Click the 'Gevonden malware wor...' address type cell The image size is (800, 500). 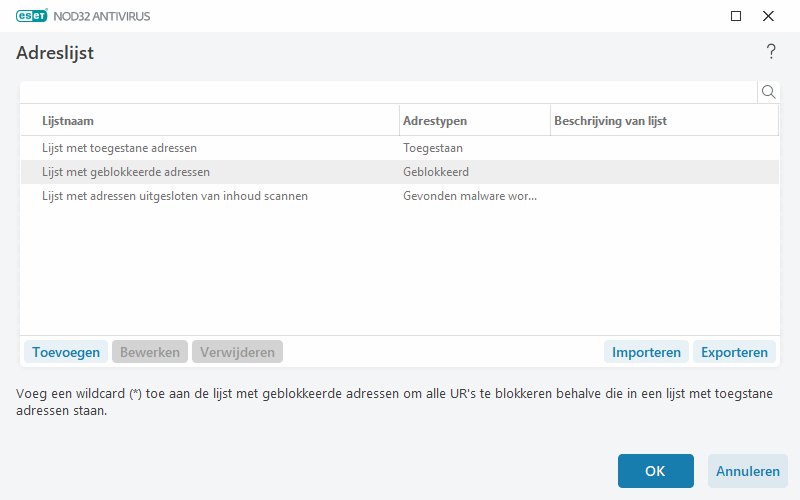click(x=469, y=196)
